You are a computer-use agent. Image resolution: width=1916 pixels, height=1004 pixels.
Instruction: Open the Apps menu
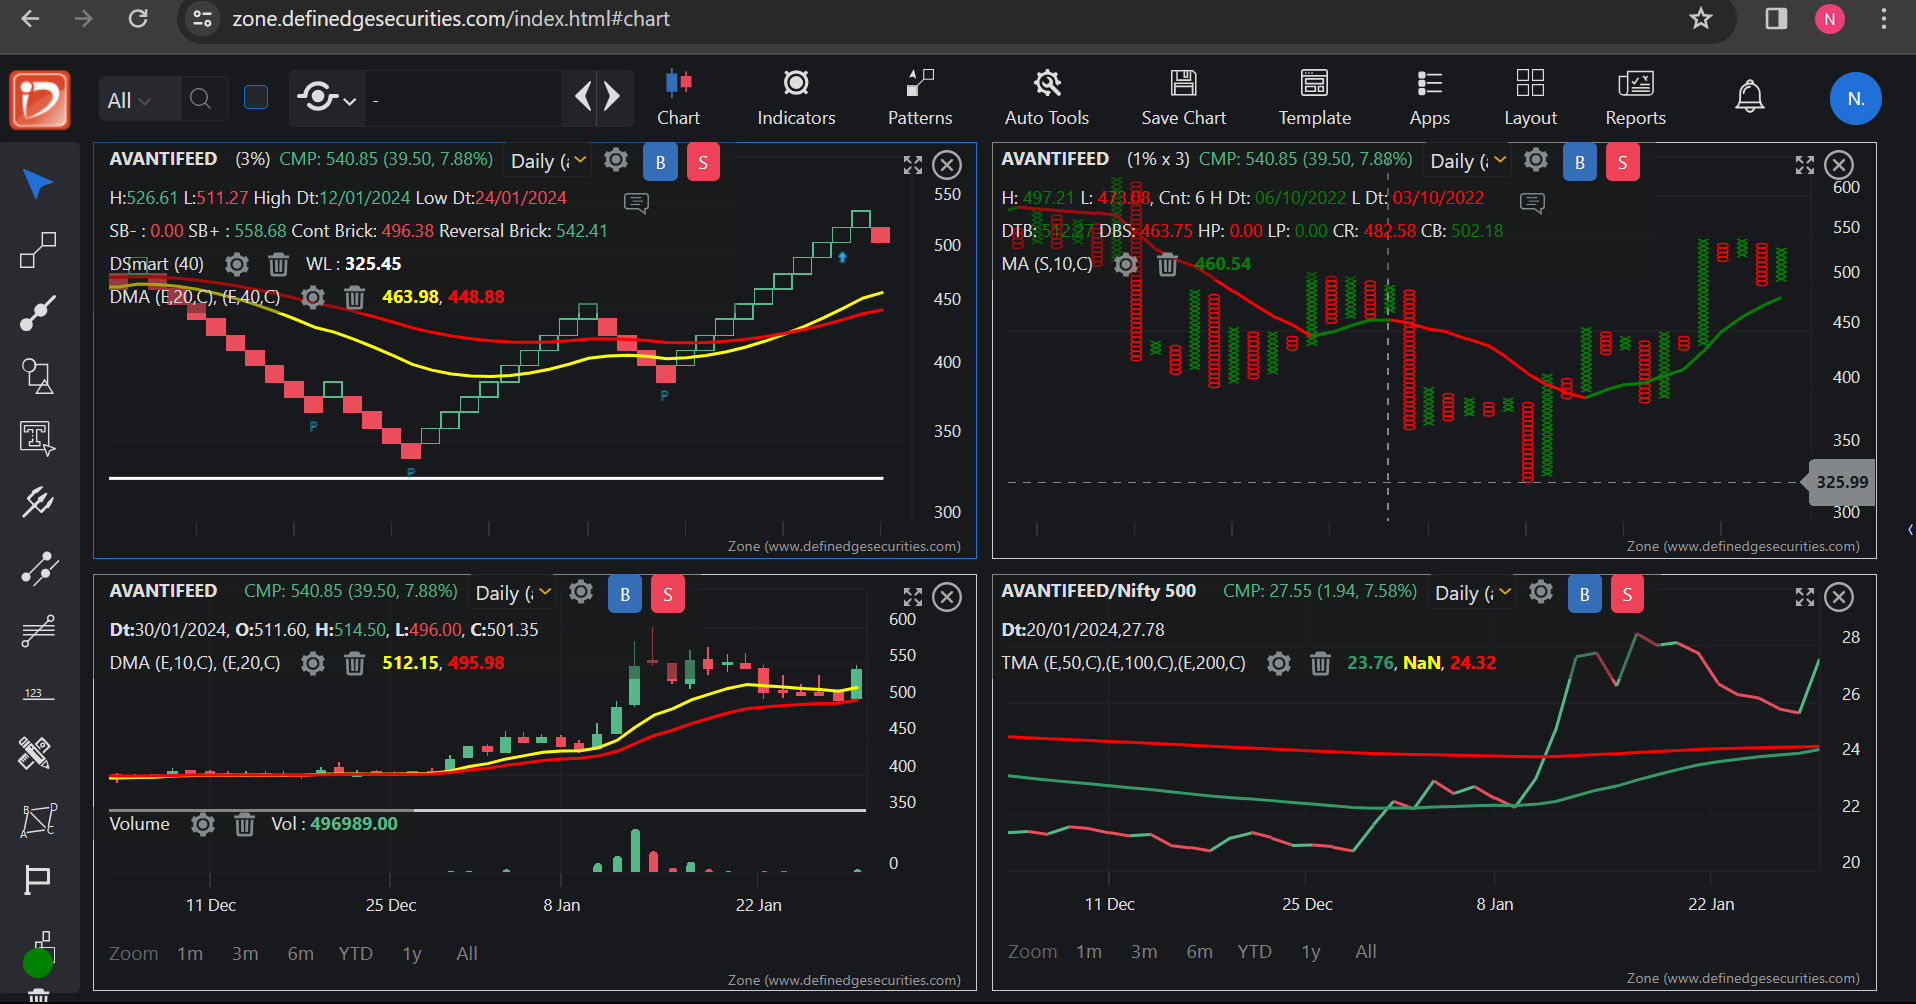click(x=1430, y=98)
